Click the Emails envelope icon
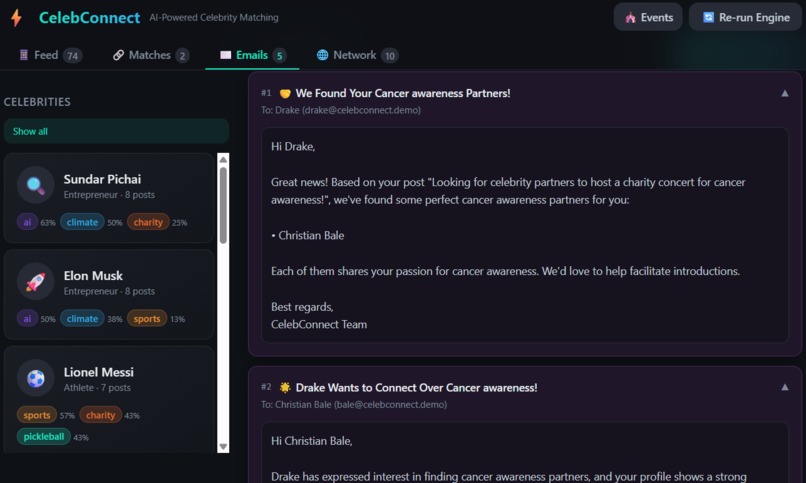Screen dimensions: 806x483 pos(225,55)
